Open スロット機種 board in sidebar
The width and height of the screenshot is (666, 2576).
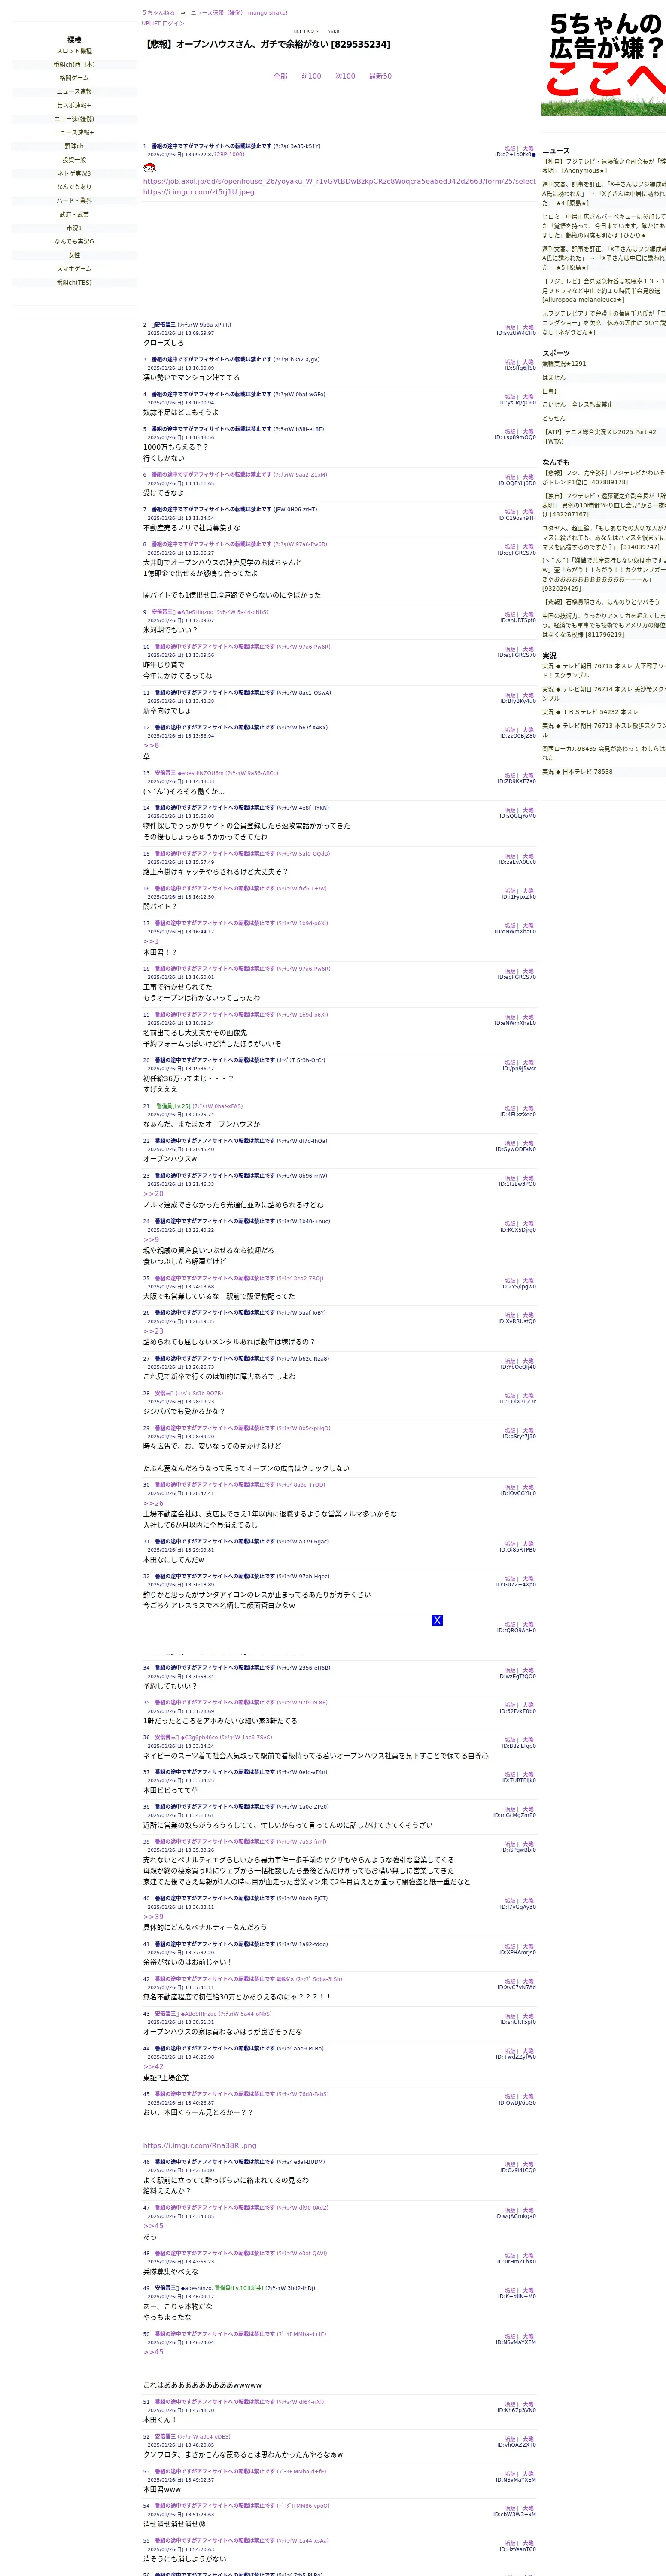pos(74,51)
